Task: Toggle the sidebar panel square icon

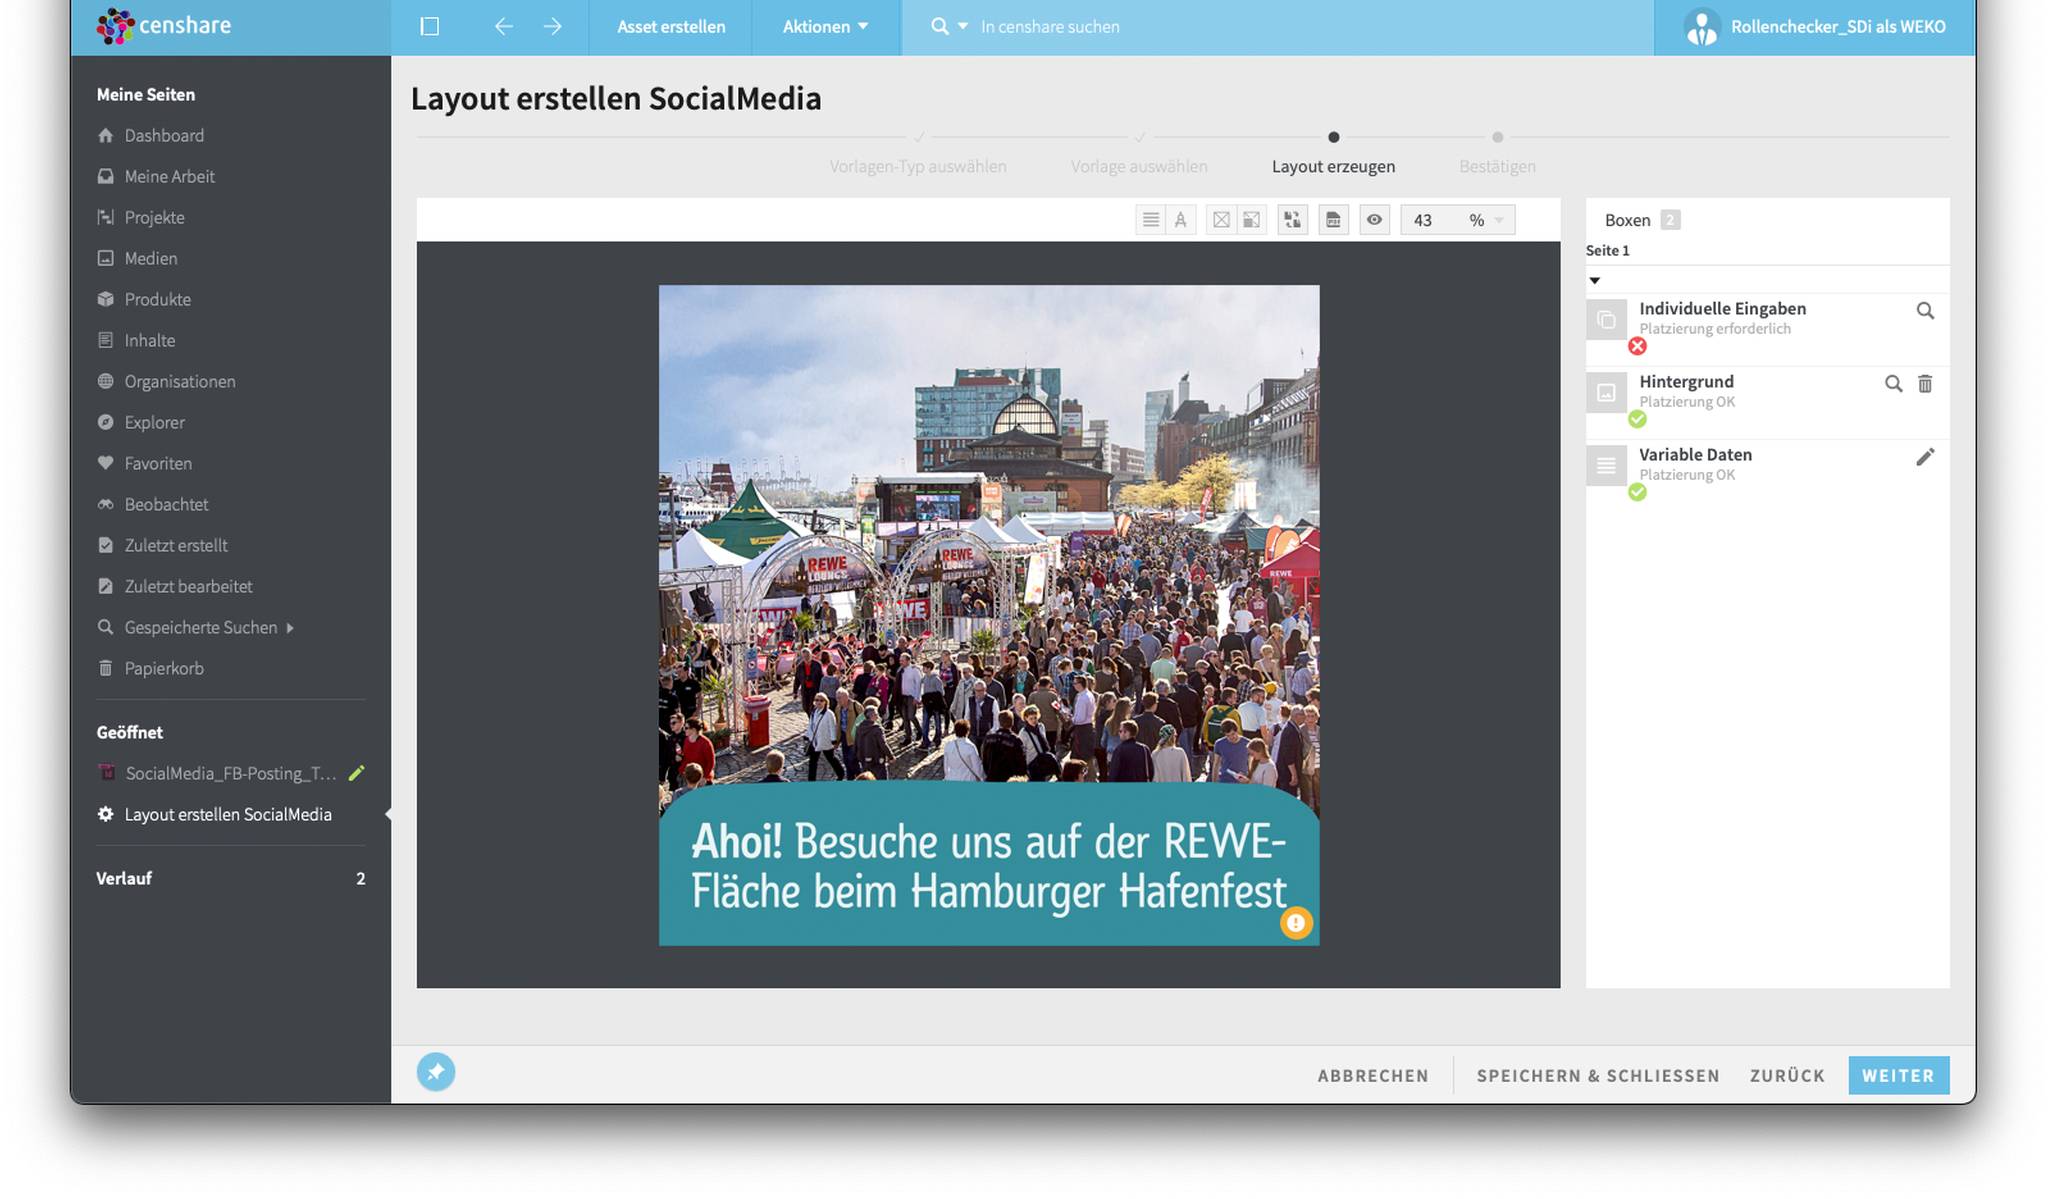Action: pyautogui.click(x=430, y=27)
